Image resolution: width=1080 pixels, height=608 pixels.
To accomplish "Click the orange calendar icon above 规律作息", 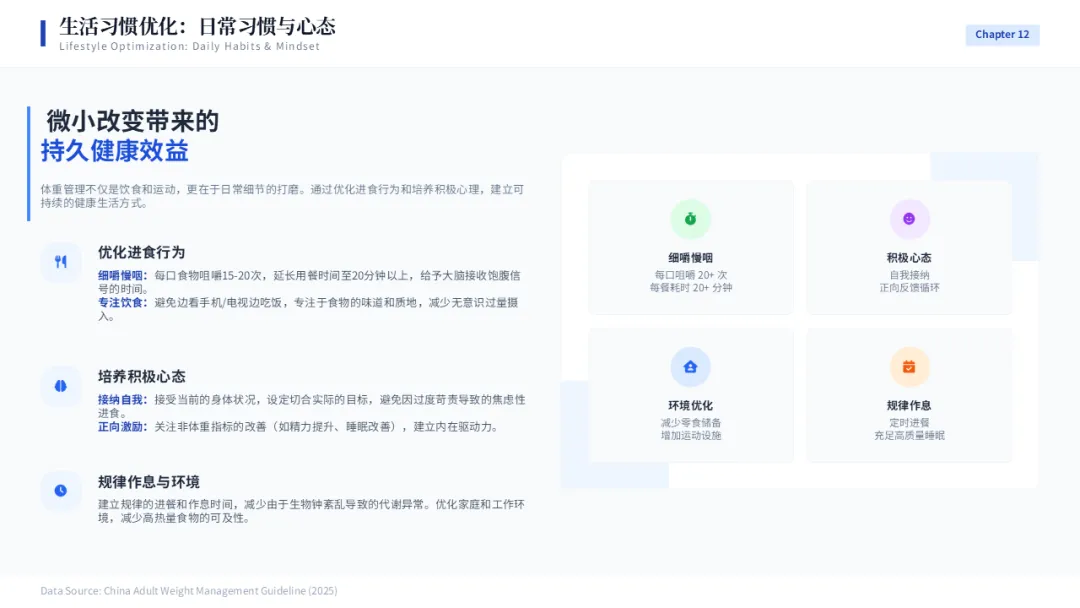I will (909, 367).
